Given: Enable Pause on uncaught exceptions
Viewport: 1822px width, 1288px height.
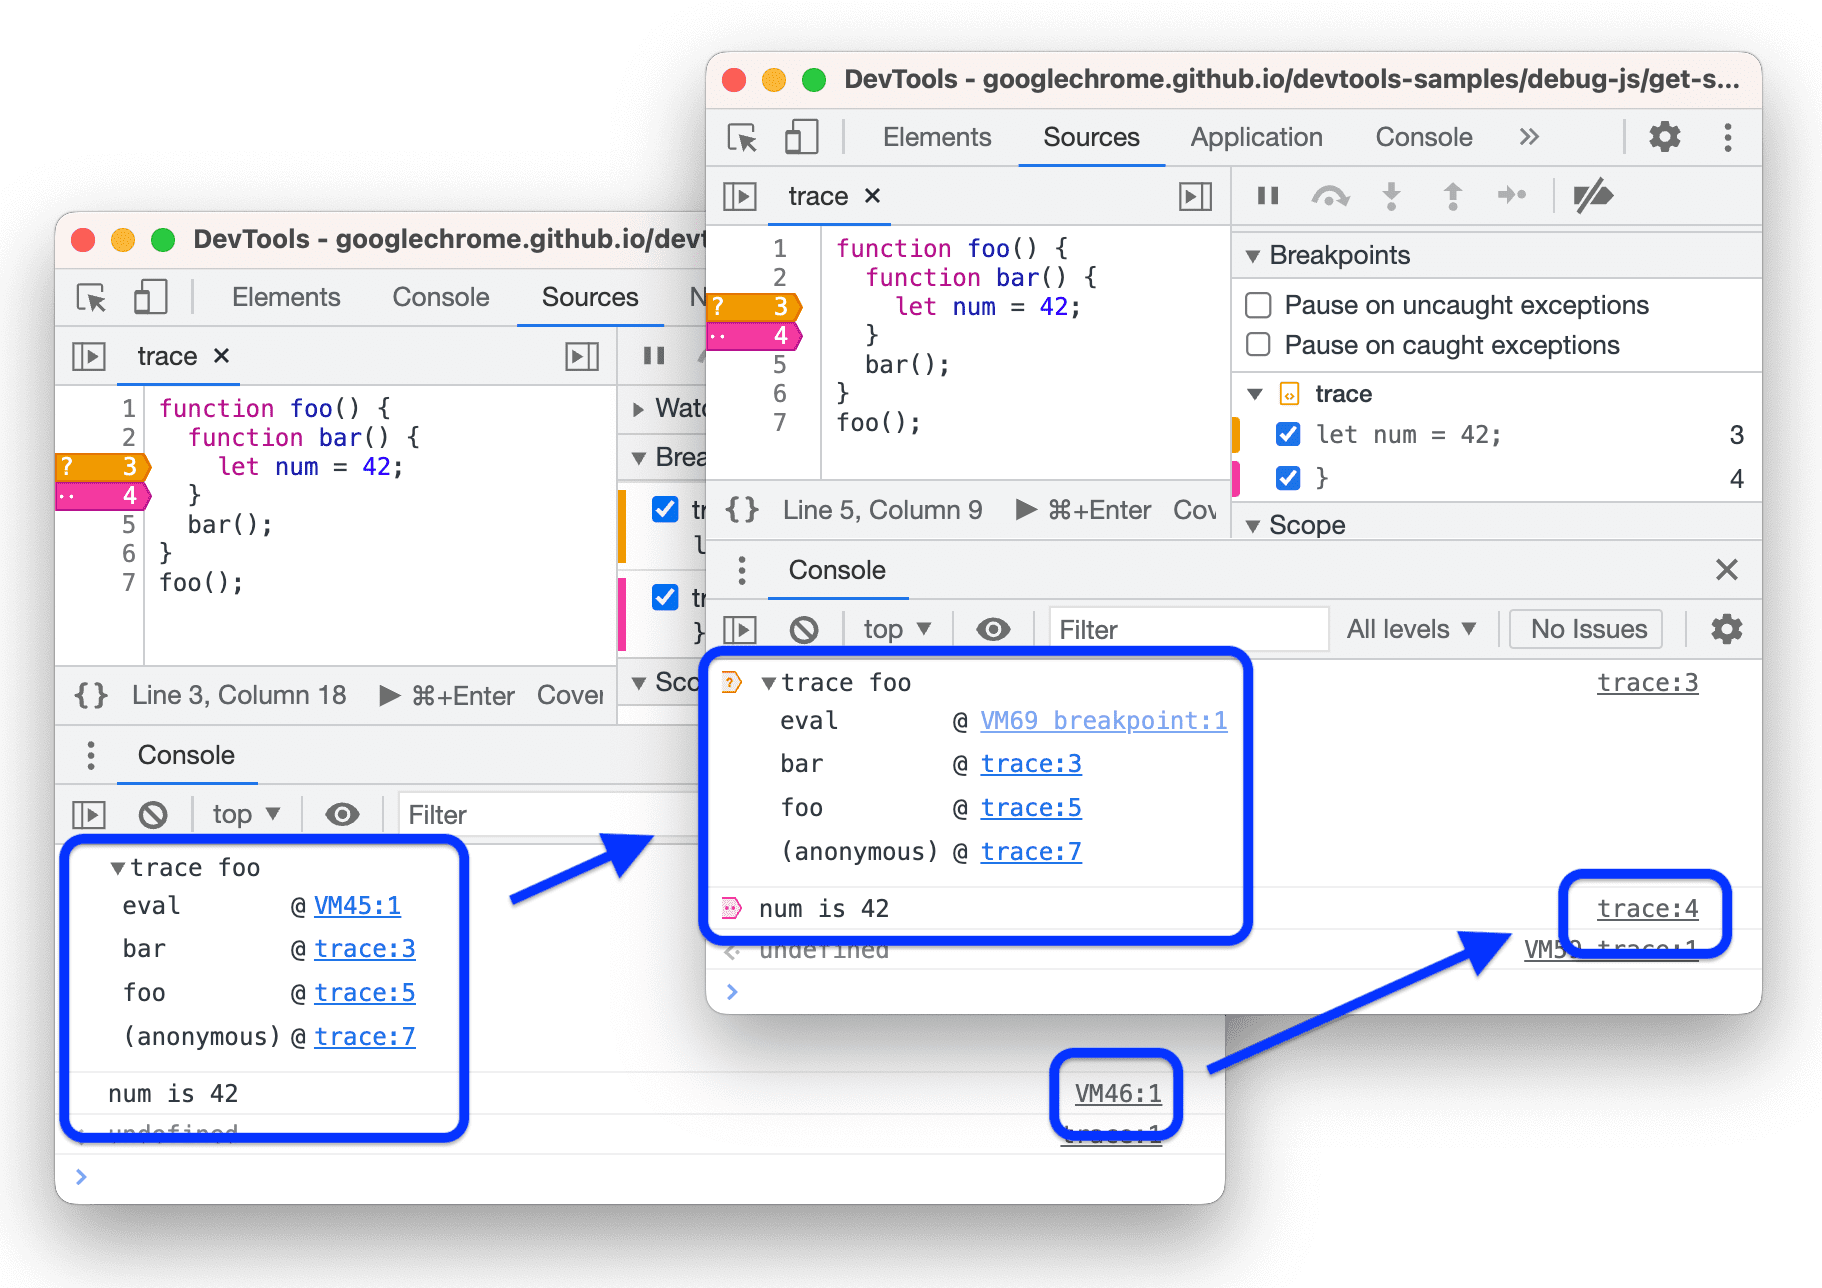Looking at the screenshot, I should (x=1257, y=305).
